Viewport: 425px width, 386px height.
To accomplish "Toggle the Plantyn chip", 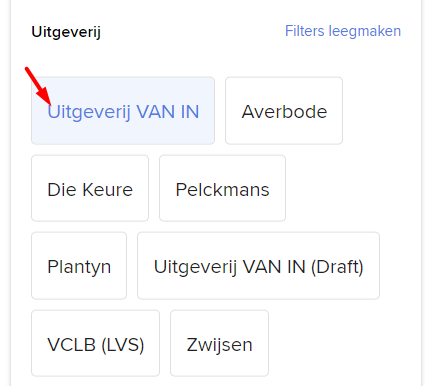I will 79,266.
